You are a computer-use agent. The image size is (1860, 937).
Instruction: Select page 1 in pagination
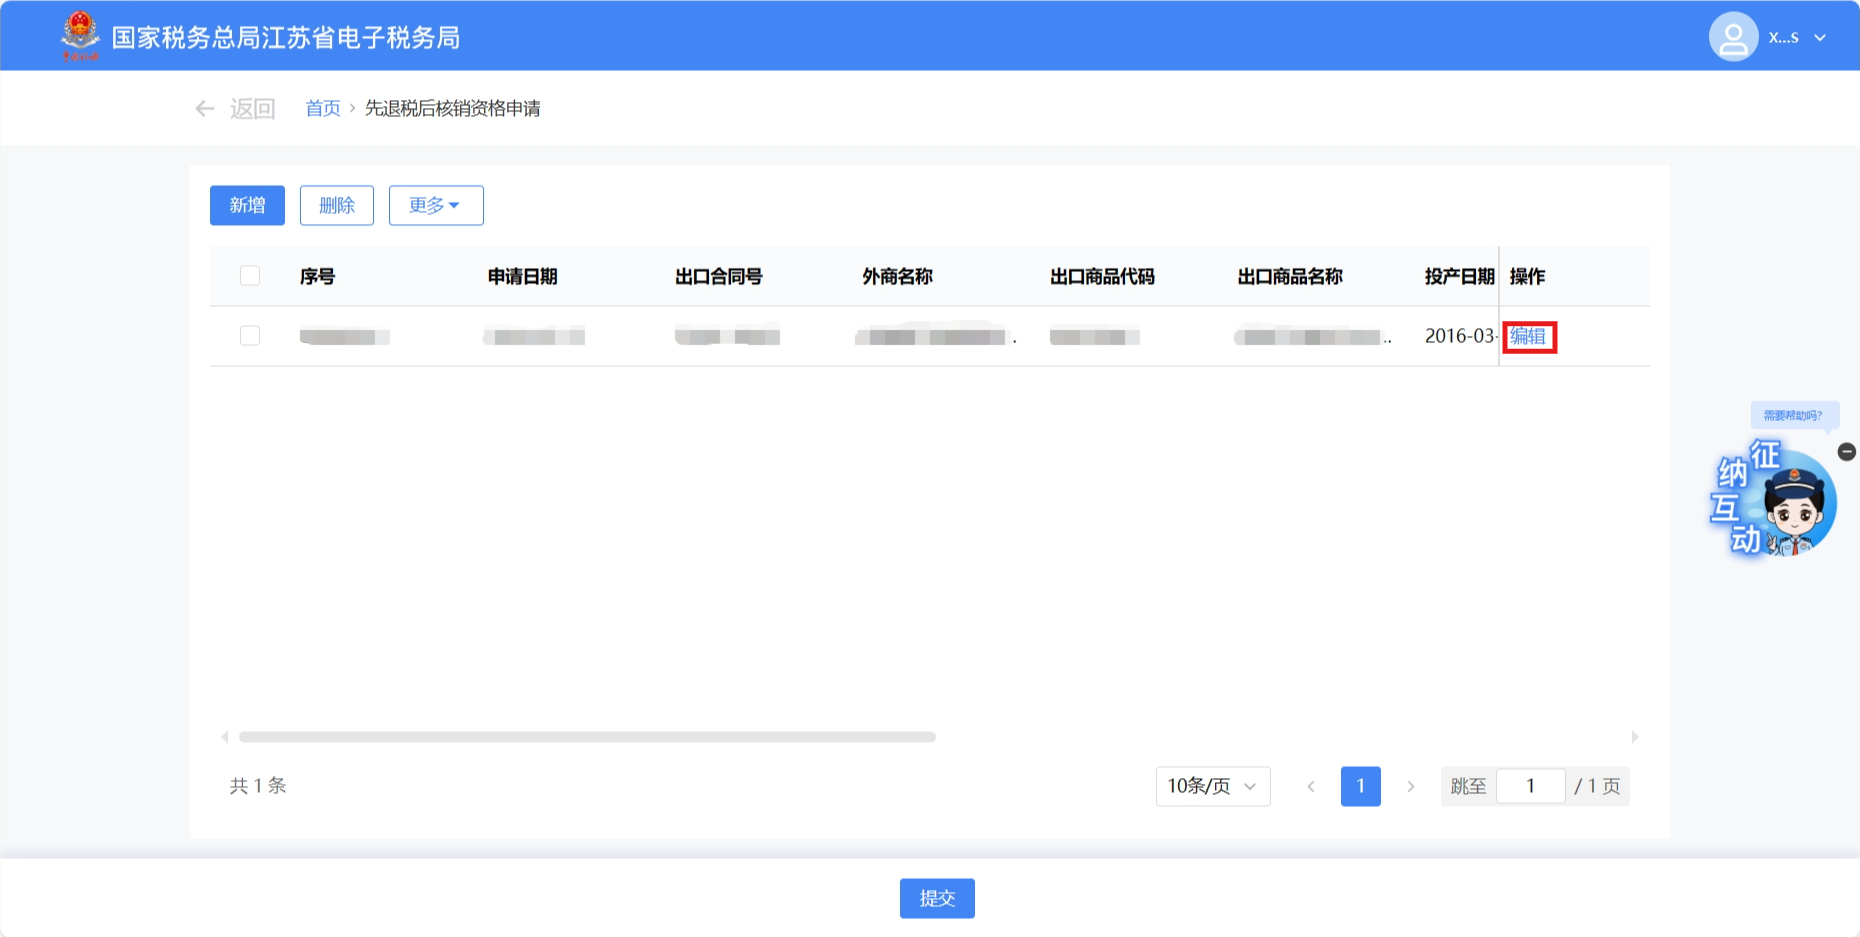click(1360, 787)
